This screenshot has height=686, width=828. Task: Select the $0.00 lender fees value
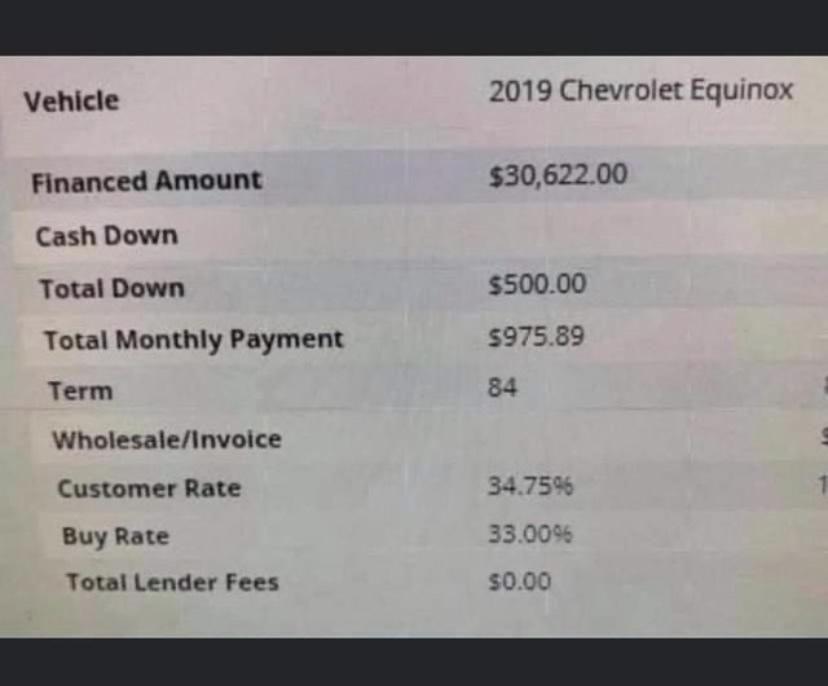point(520,581)
